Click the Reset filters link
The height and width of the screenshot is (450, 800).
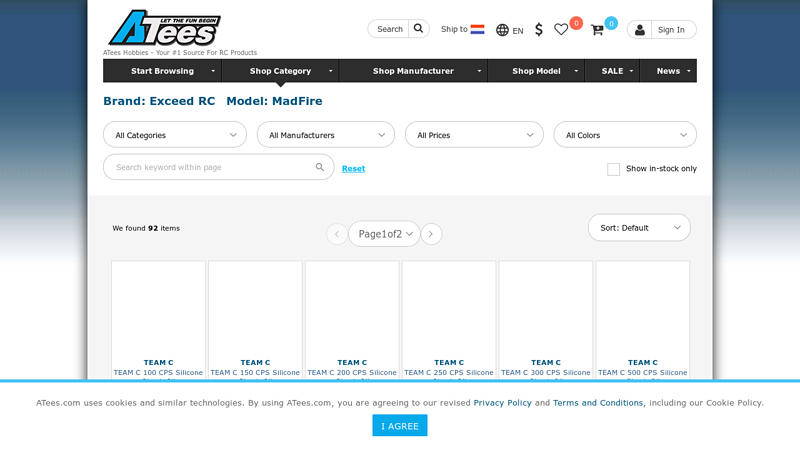(354, 168)
